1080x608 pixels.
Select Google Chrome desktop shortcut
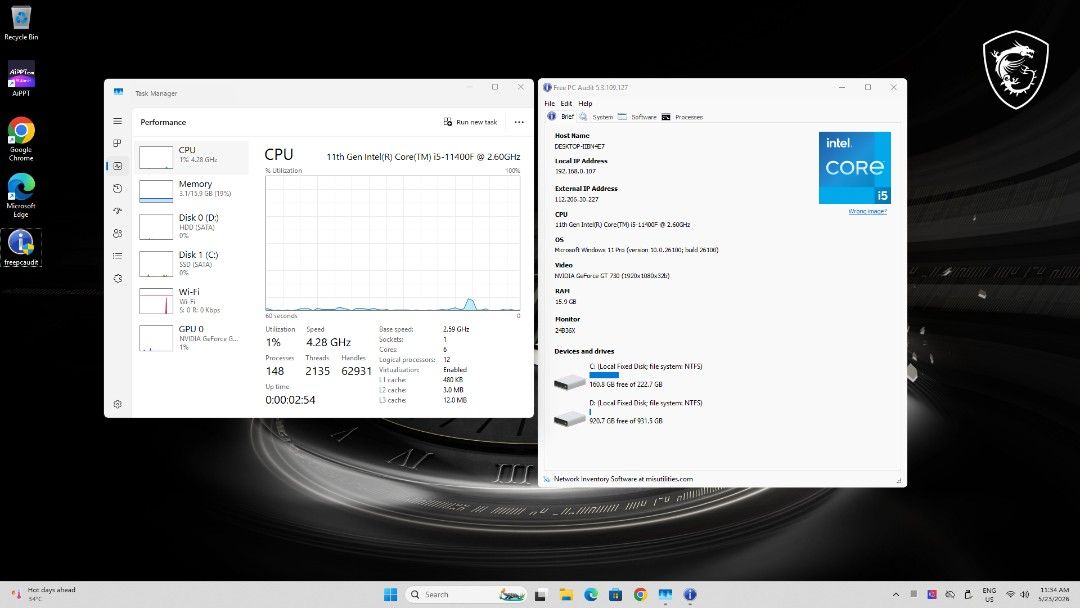21,139
